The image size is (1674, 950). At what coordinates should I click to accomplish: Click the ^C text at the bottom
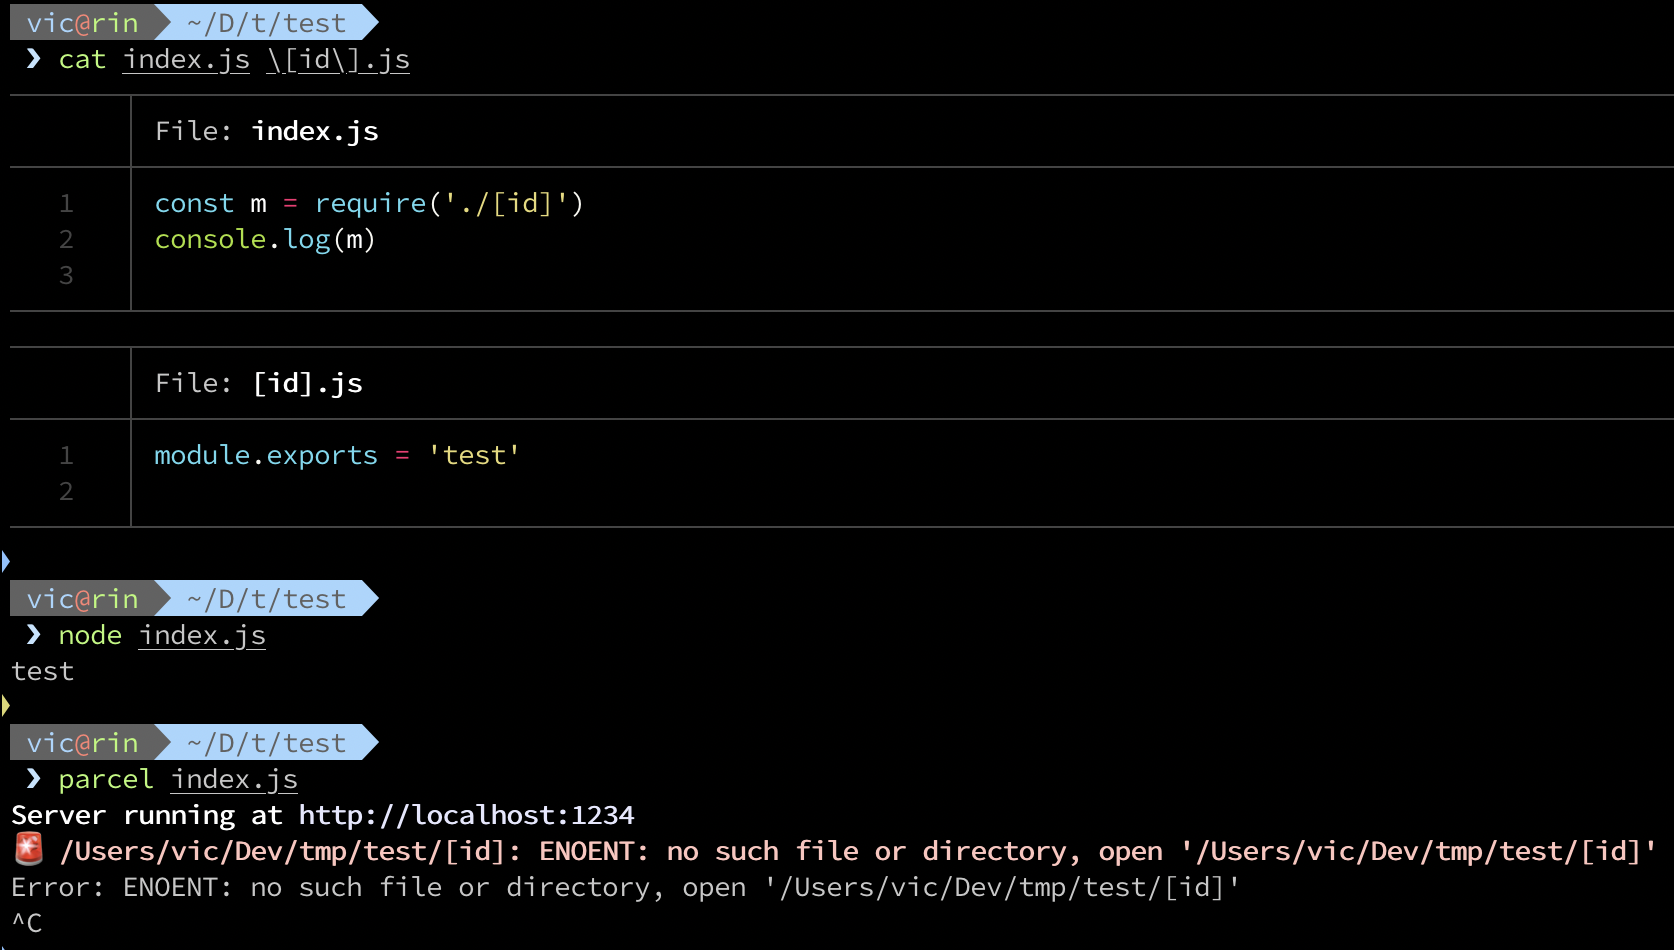tap(25, 923)
